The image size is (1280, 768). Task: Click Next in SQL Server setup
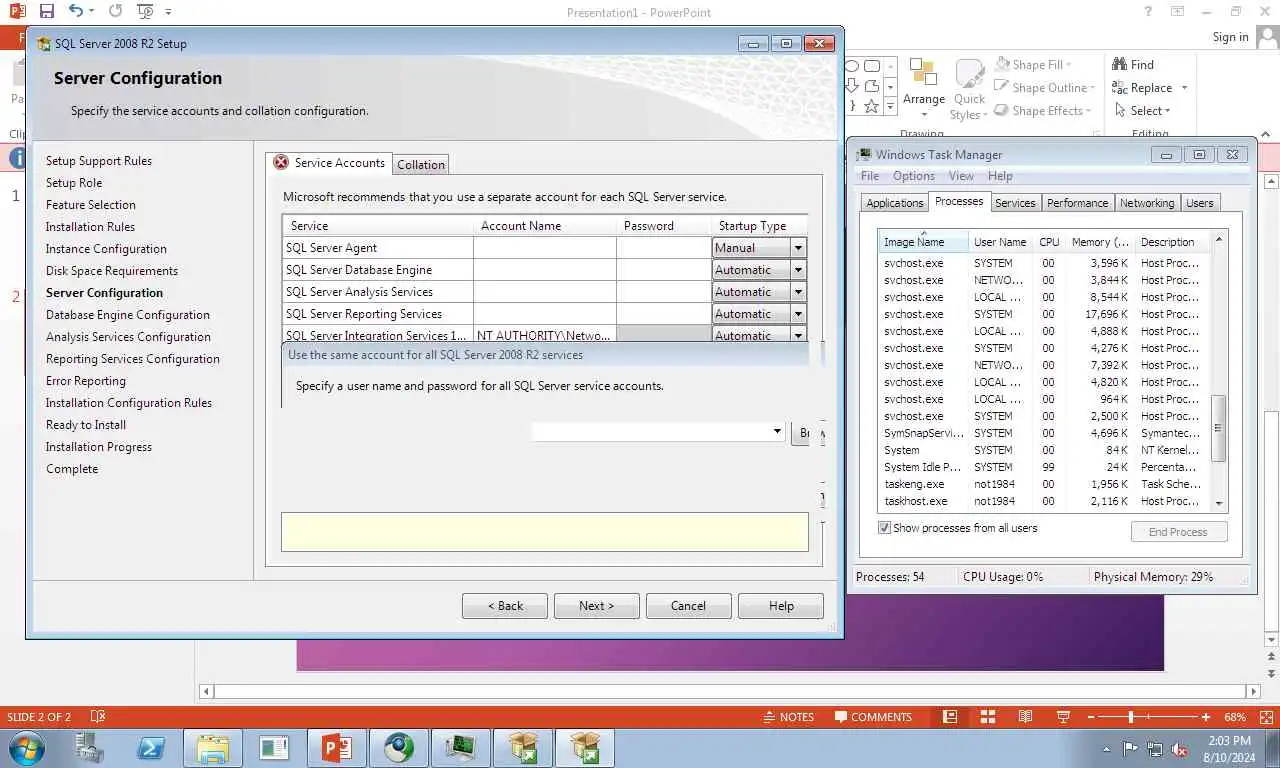pyautogui.click(x=597, y=606)
